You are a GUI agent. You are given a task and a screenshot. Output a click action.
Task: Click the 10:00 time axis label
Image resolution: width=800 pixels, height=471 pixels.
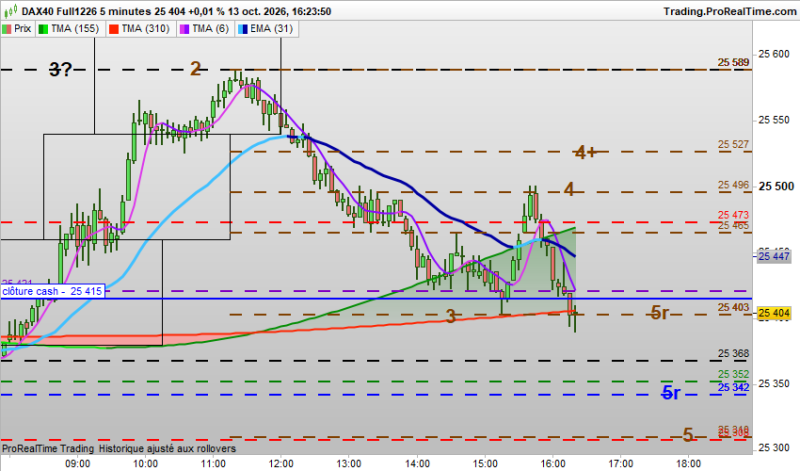(x=145, y=464)
